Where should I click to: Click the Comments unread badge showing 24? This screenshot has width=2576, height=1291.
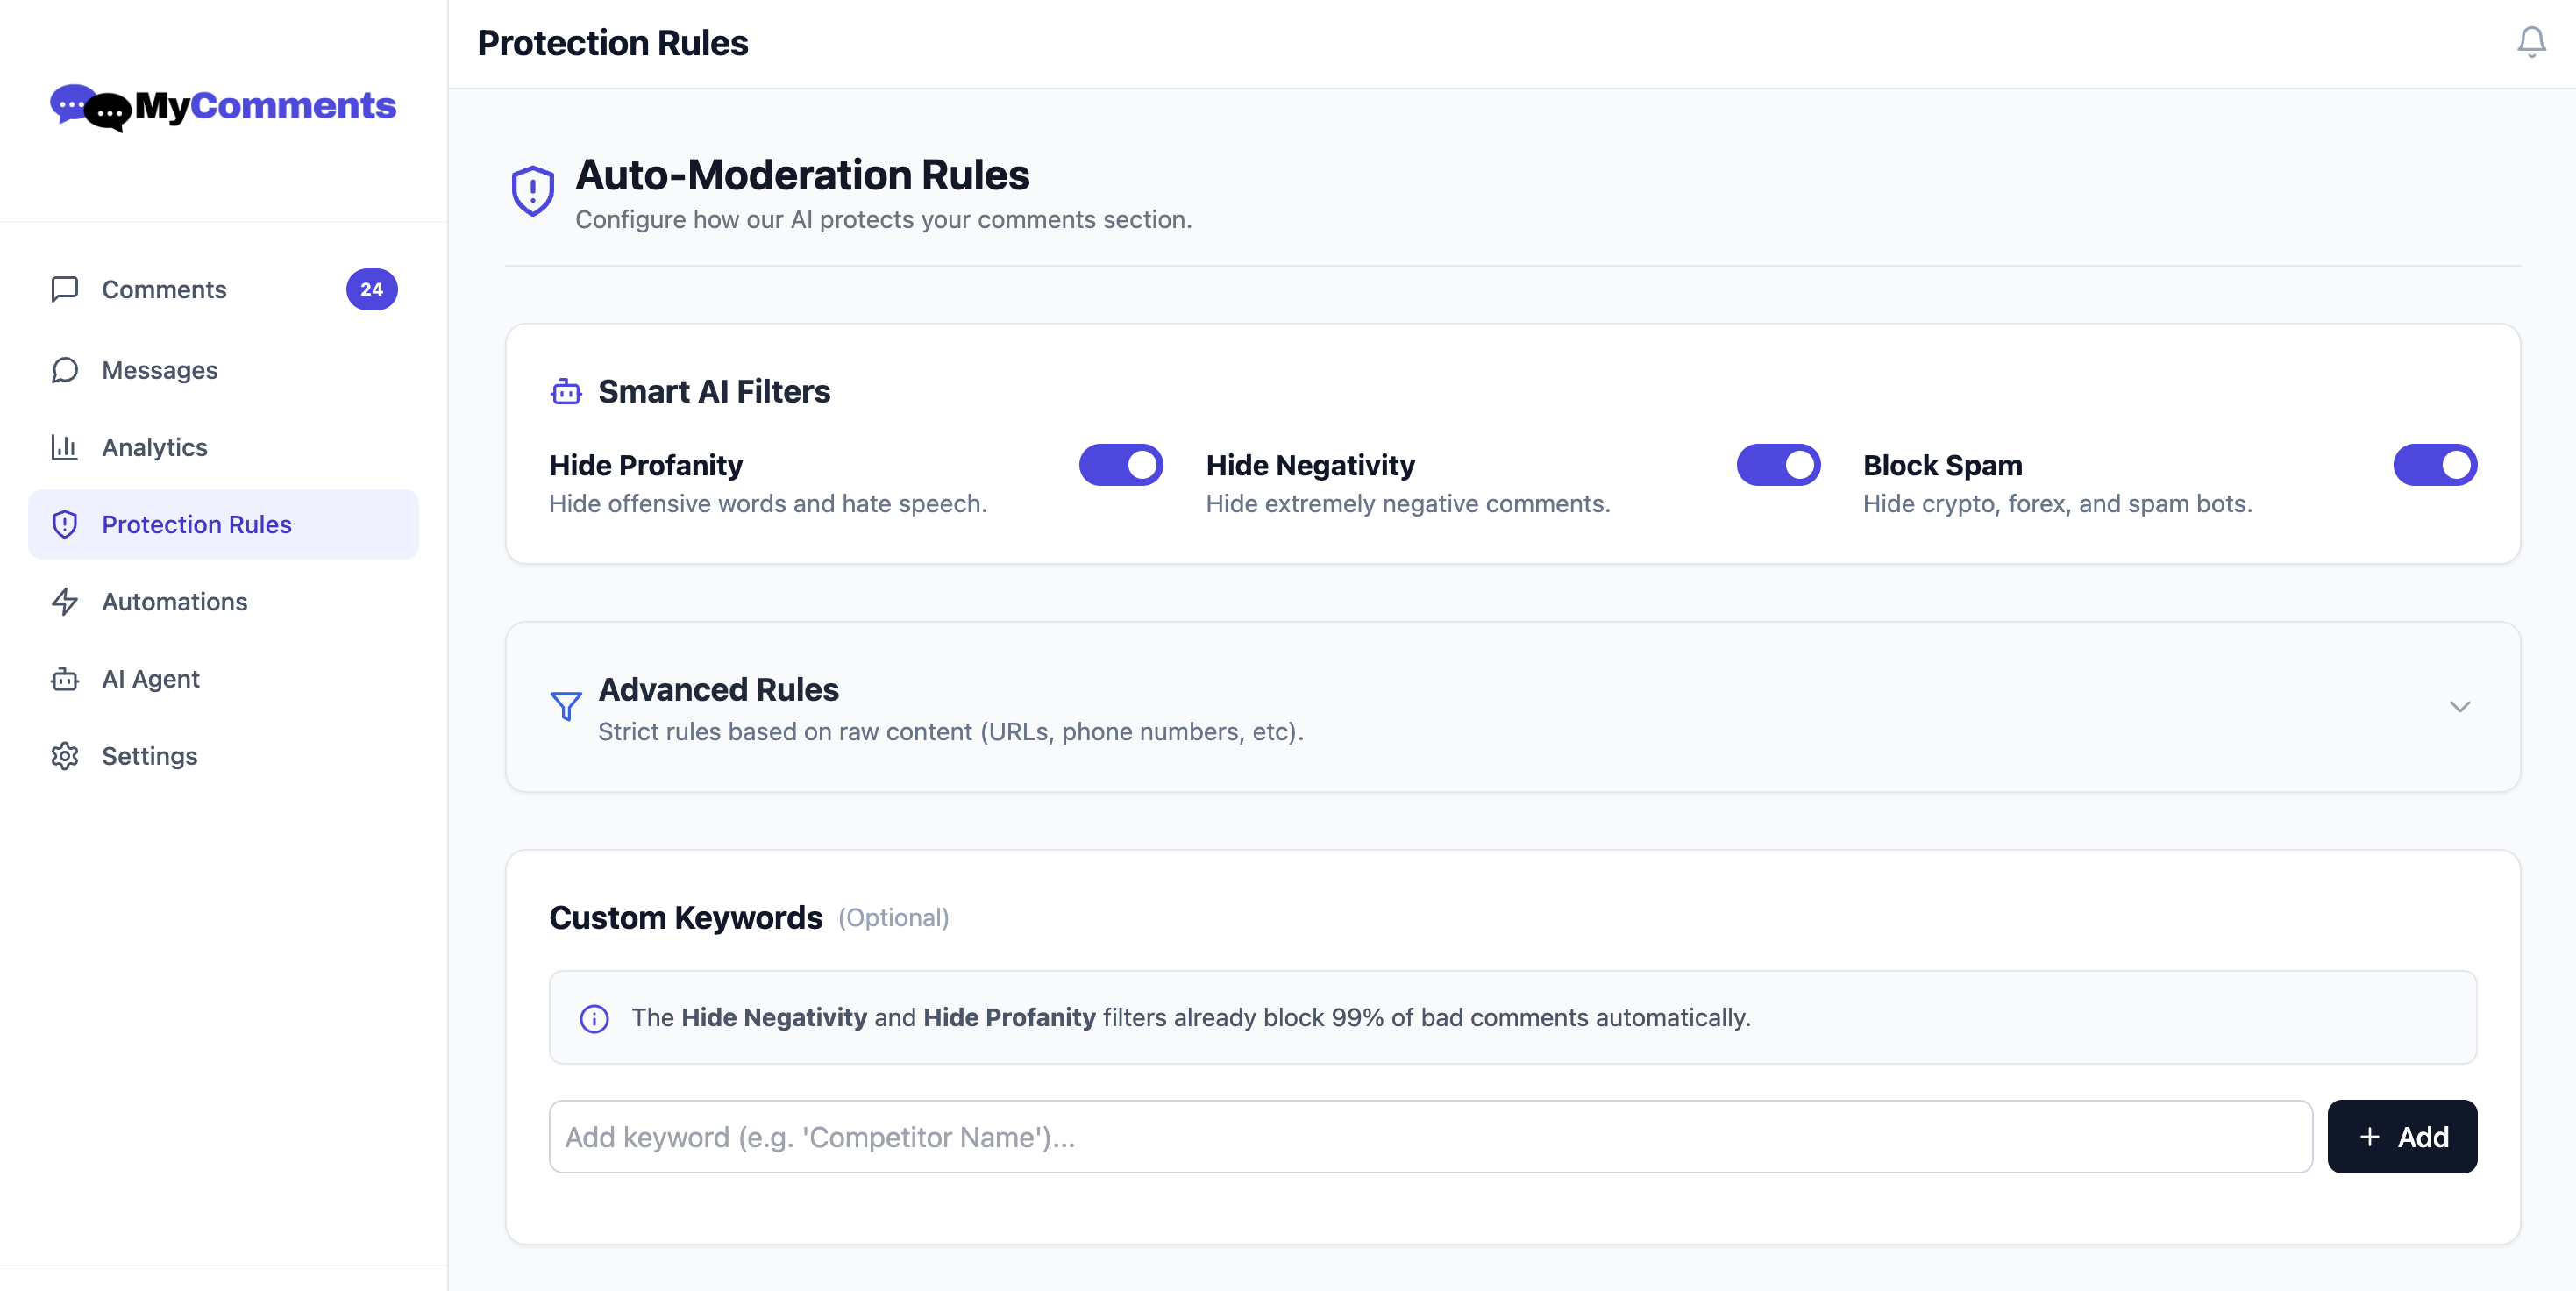[x=371, y=289]
